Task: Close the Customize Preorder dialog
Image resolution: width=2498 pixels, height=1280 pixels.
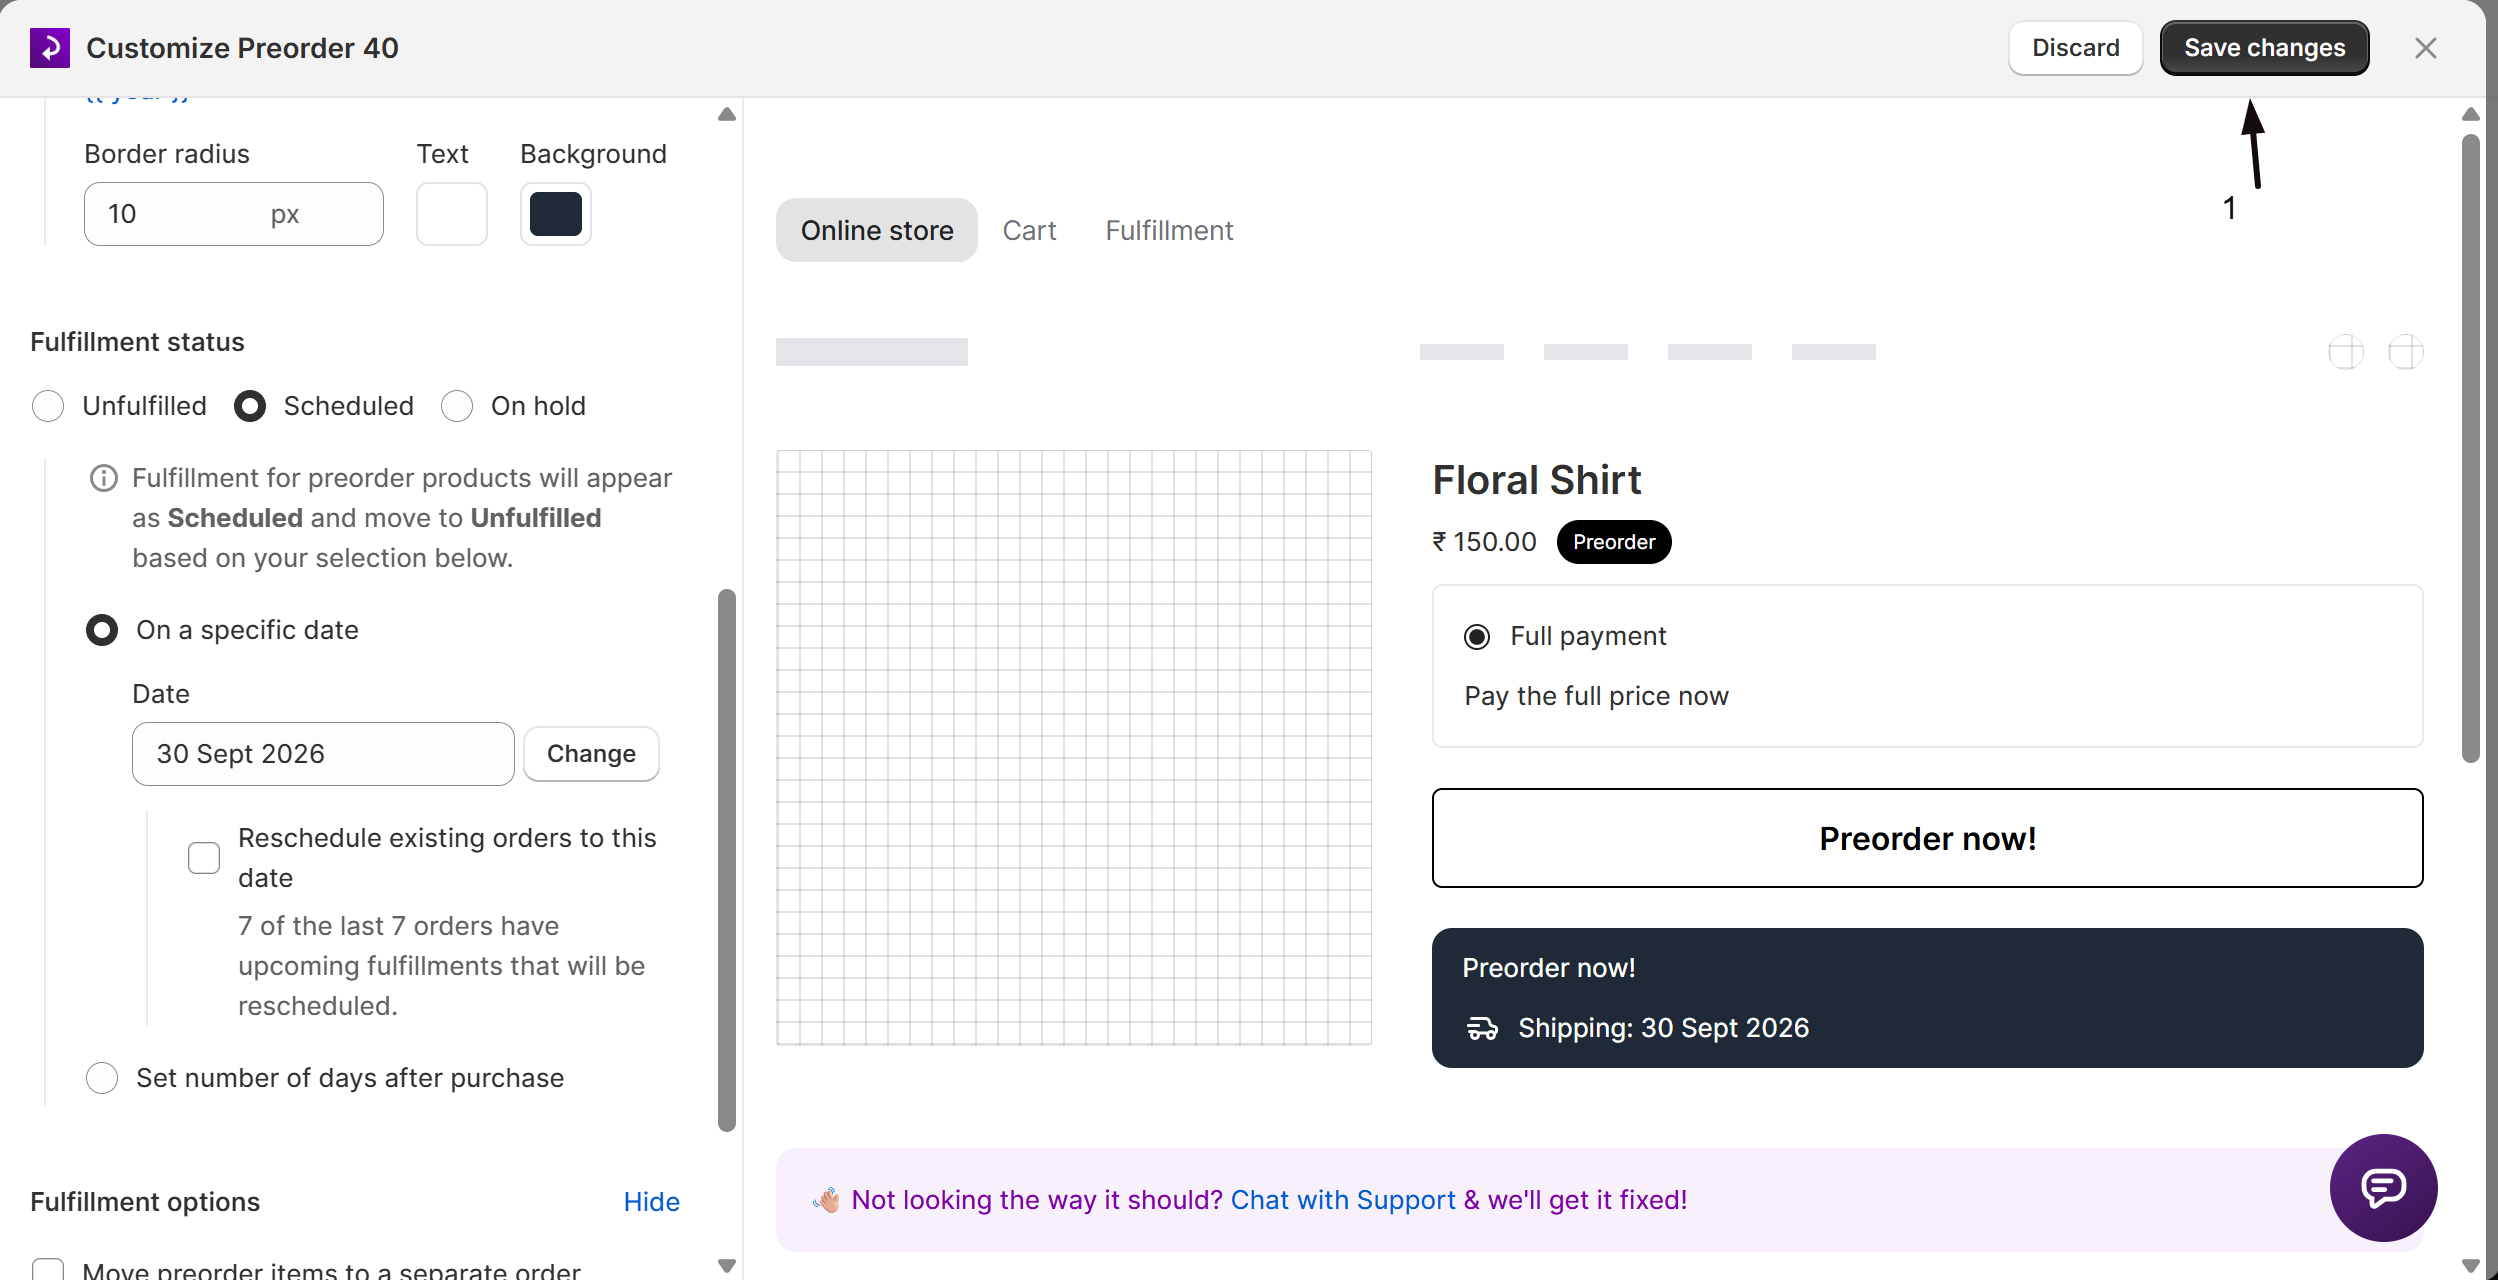Action: [x=2425, y=48]
